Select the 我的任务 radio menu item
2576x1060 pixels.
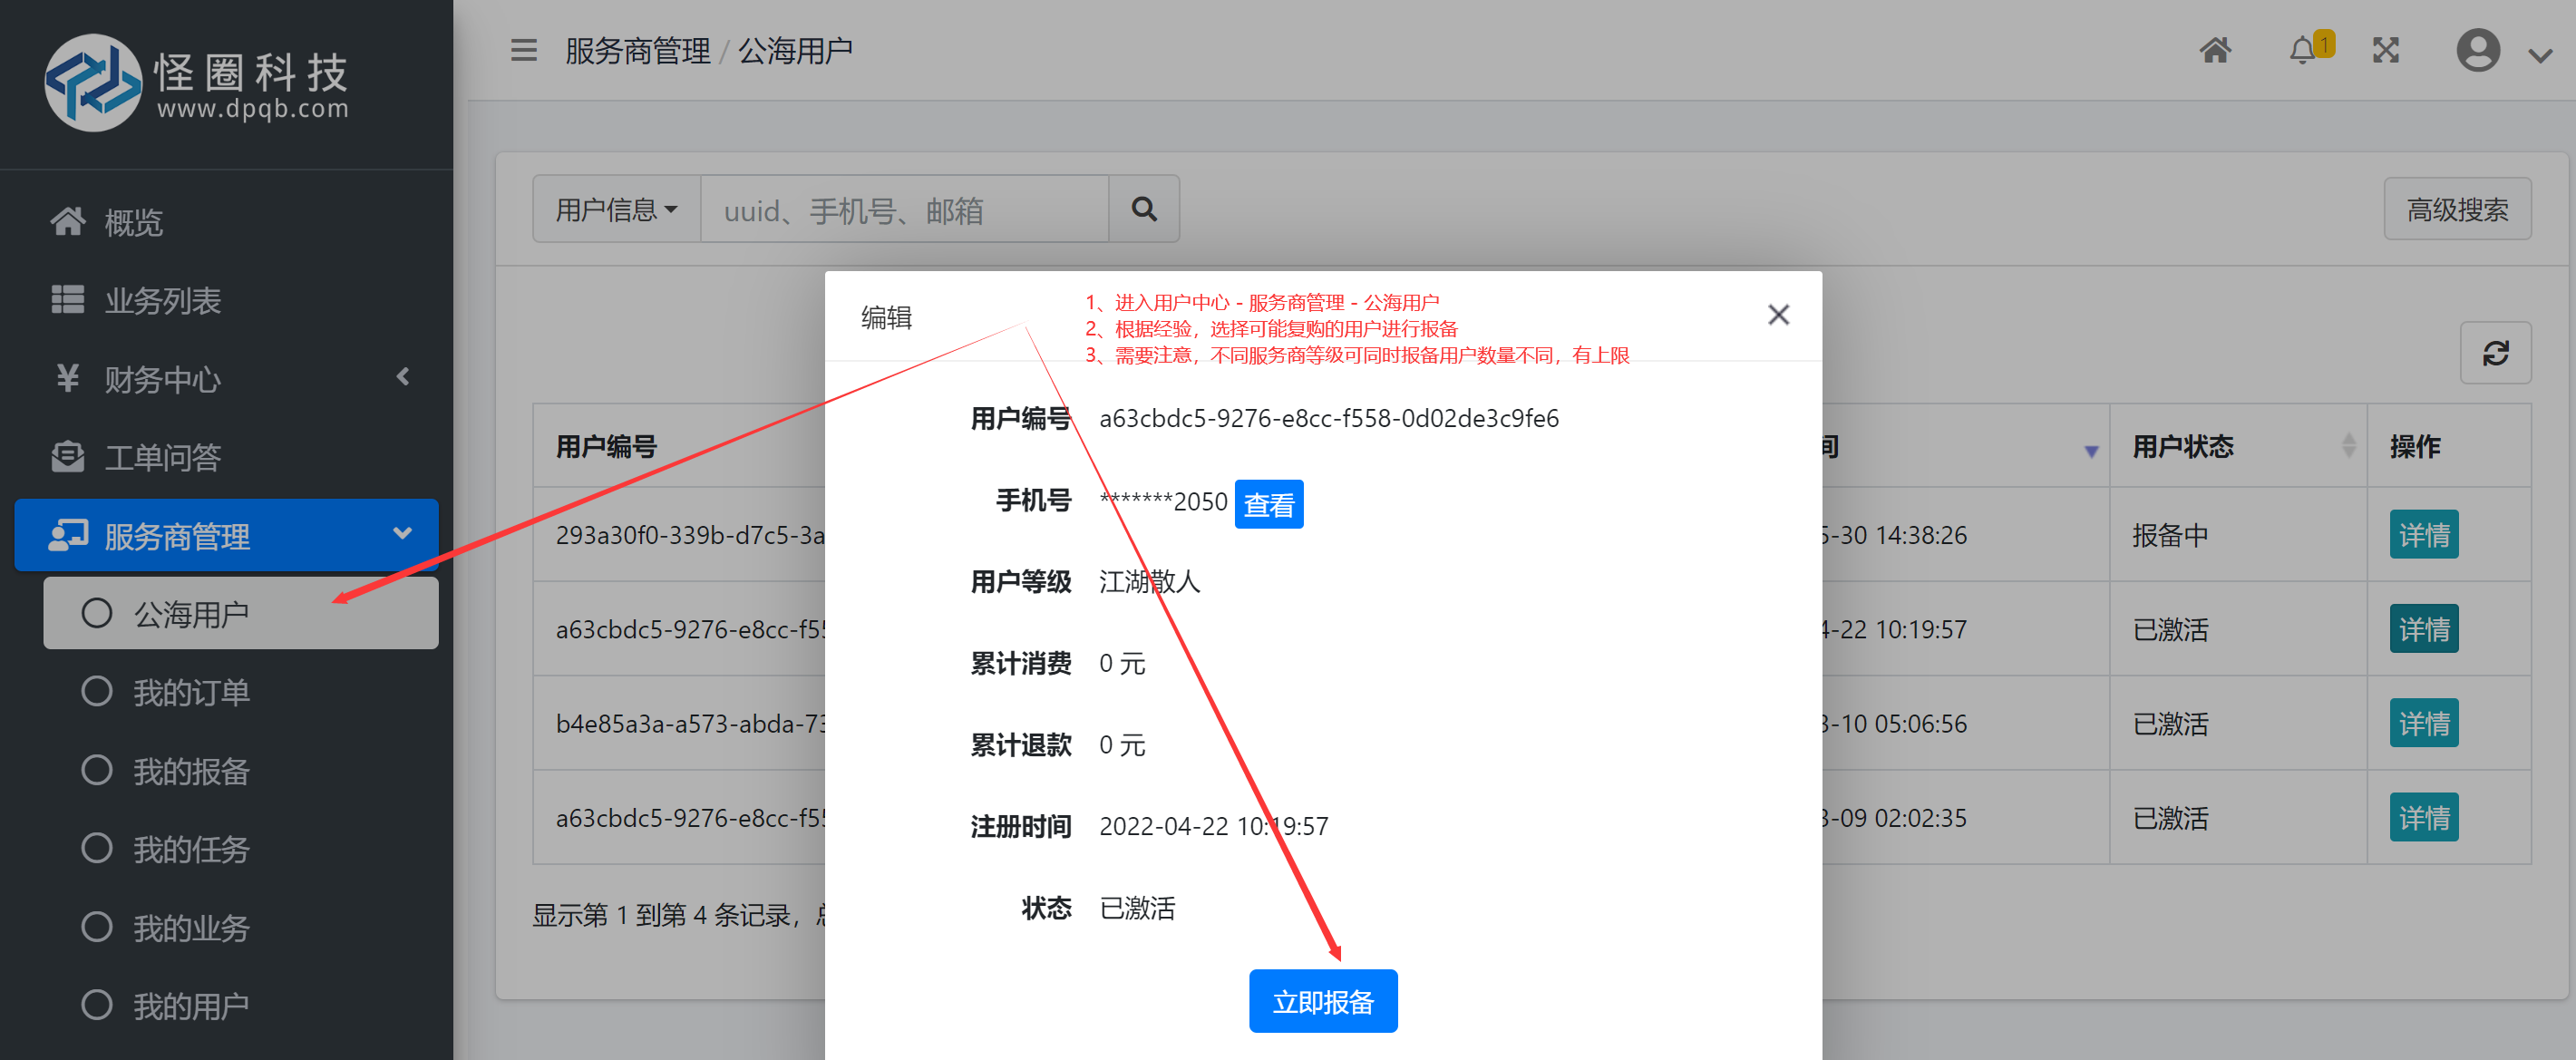point(190,849)
